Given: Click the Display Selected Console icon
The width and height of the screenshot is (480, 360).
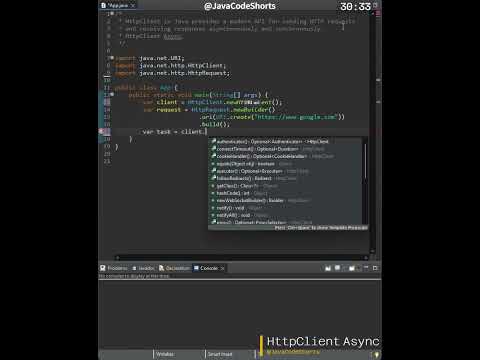Looking at the screenshot, I should pos(337,268).
